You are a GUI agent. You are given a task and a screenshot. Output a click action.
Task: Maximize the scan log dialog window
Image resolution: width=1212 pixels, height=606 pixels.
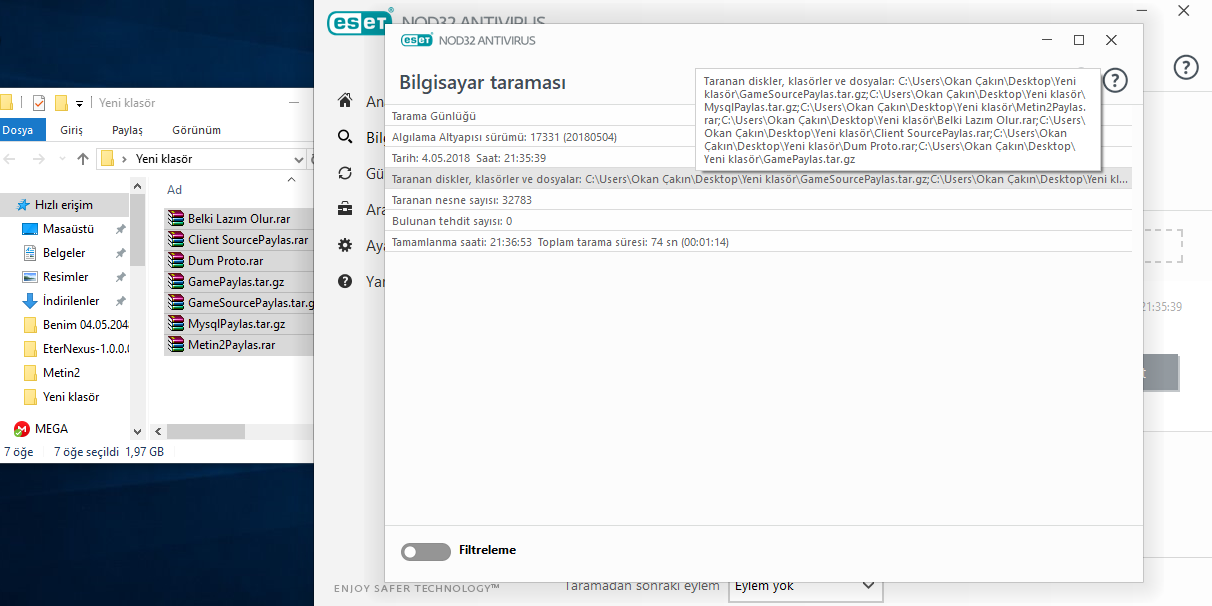[x=1079, y=40]
